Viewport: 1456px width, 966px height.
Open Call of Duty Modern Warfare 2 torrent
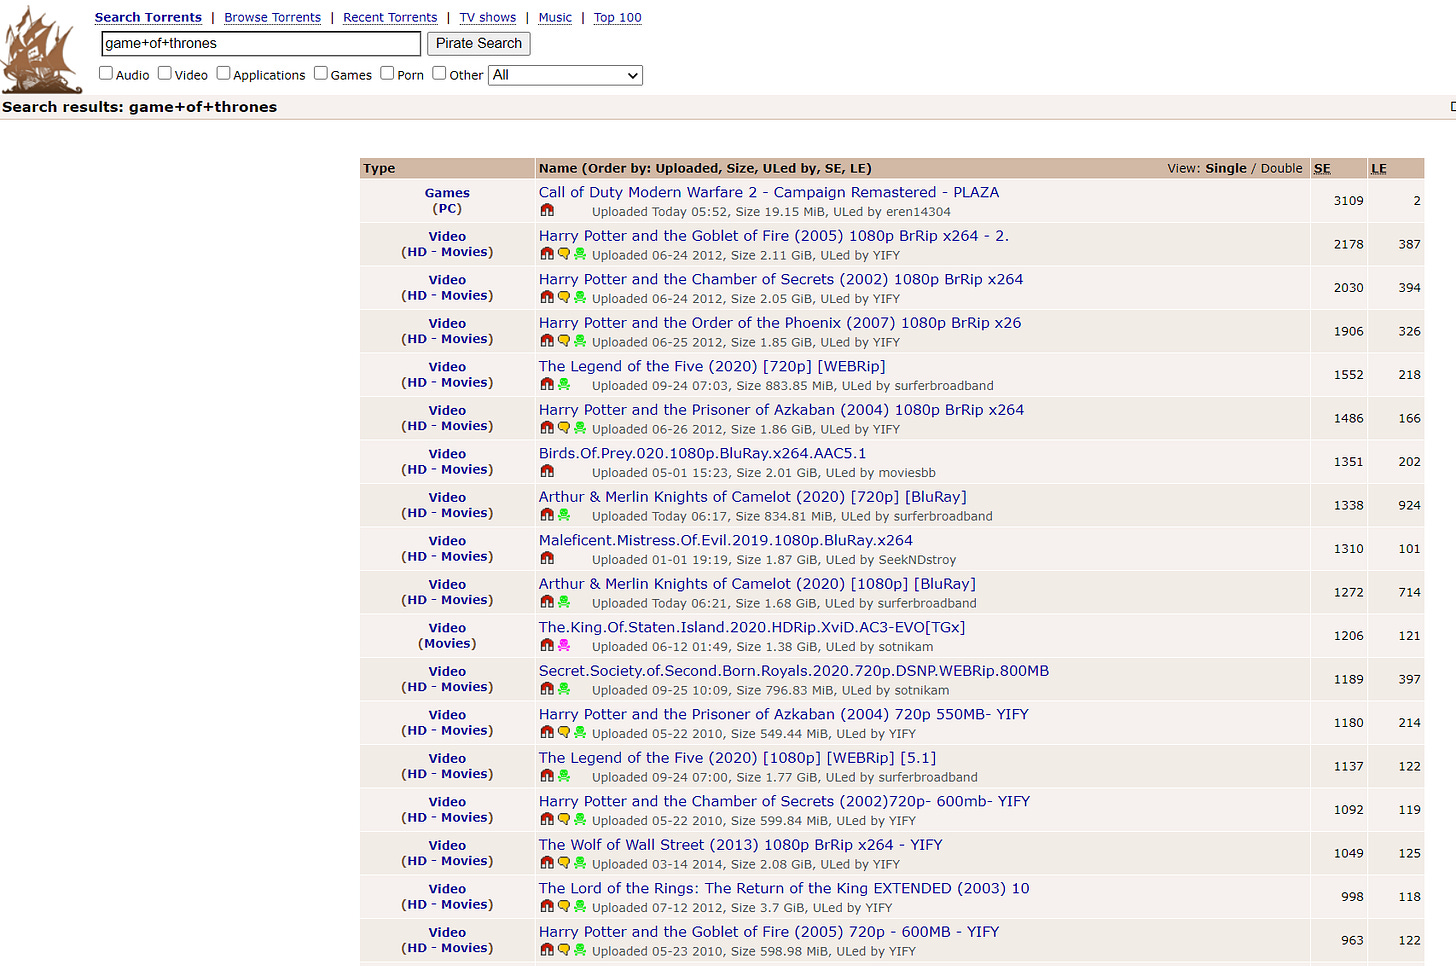(x=769, y=192)
